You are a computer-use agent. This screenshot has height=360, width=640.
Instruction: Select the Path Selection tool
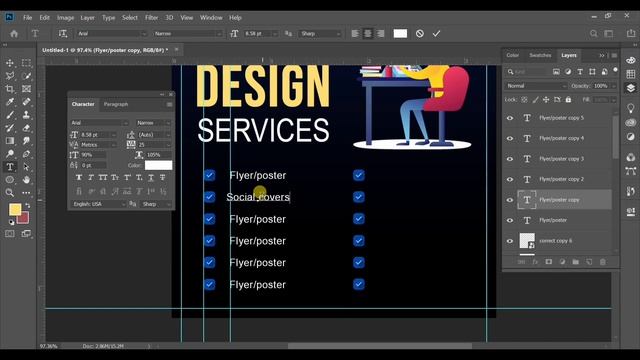coord(26,167)
